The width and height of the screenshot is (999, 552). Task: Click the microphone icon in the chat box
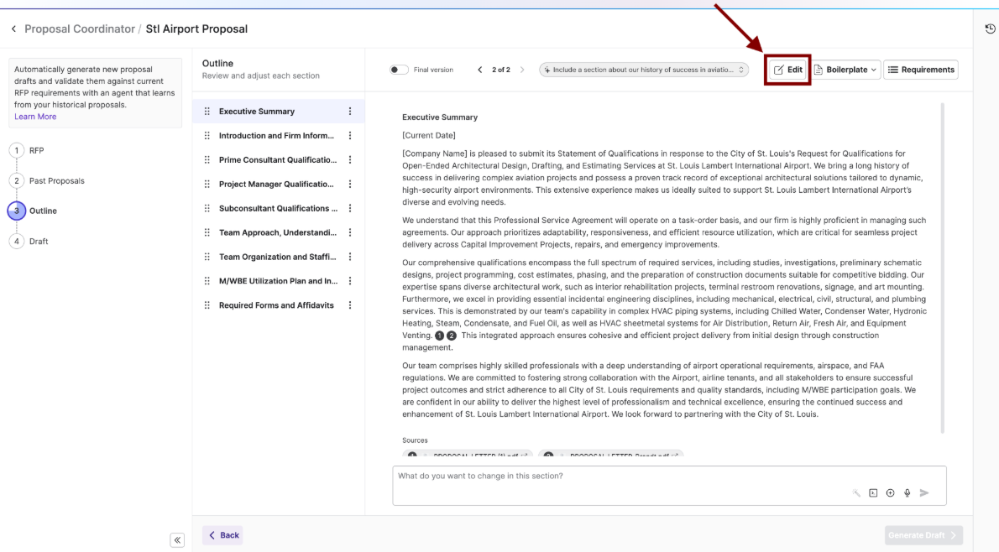pyautogui.click(x=907, y=493)
